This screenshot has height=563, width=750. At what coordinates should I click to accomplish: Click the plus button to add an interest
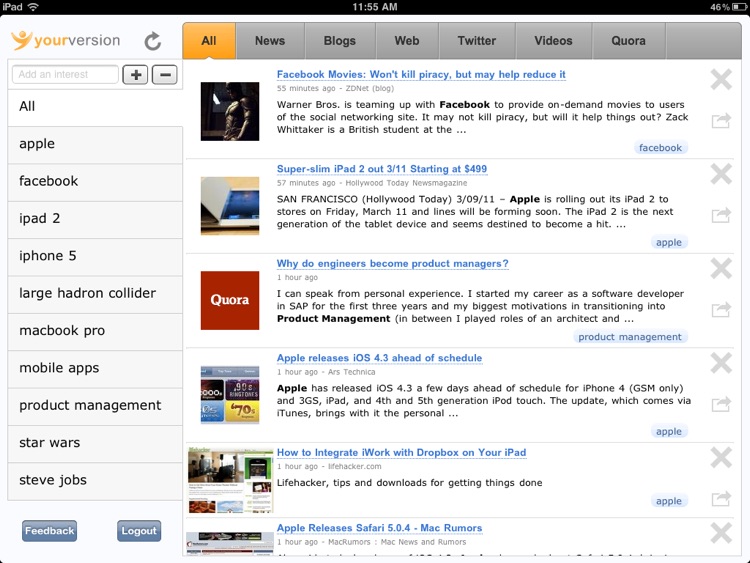pos(135,75)
